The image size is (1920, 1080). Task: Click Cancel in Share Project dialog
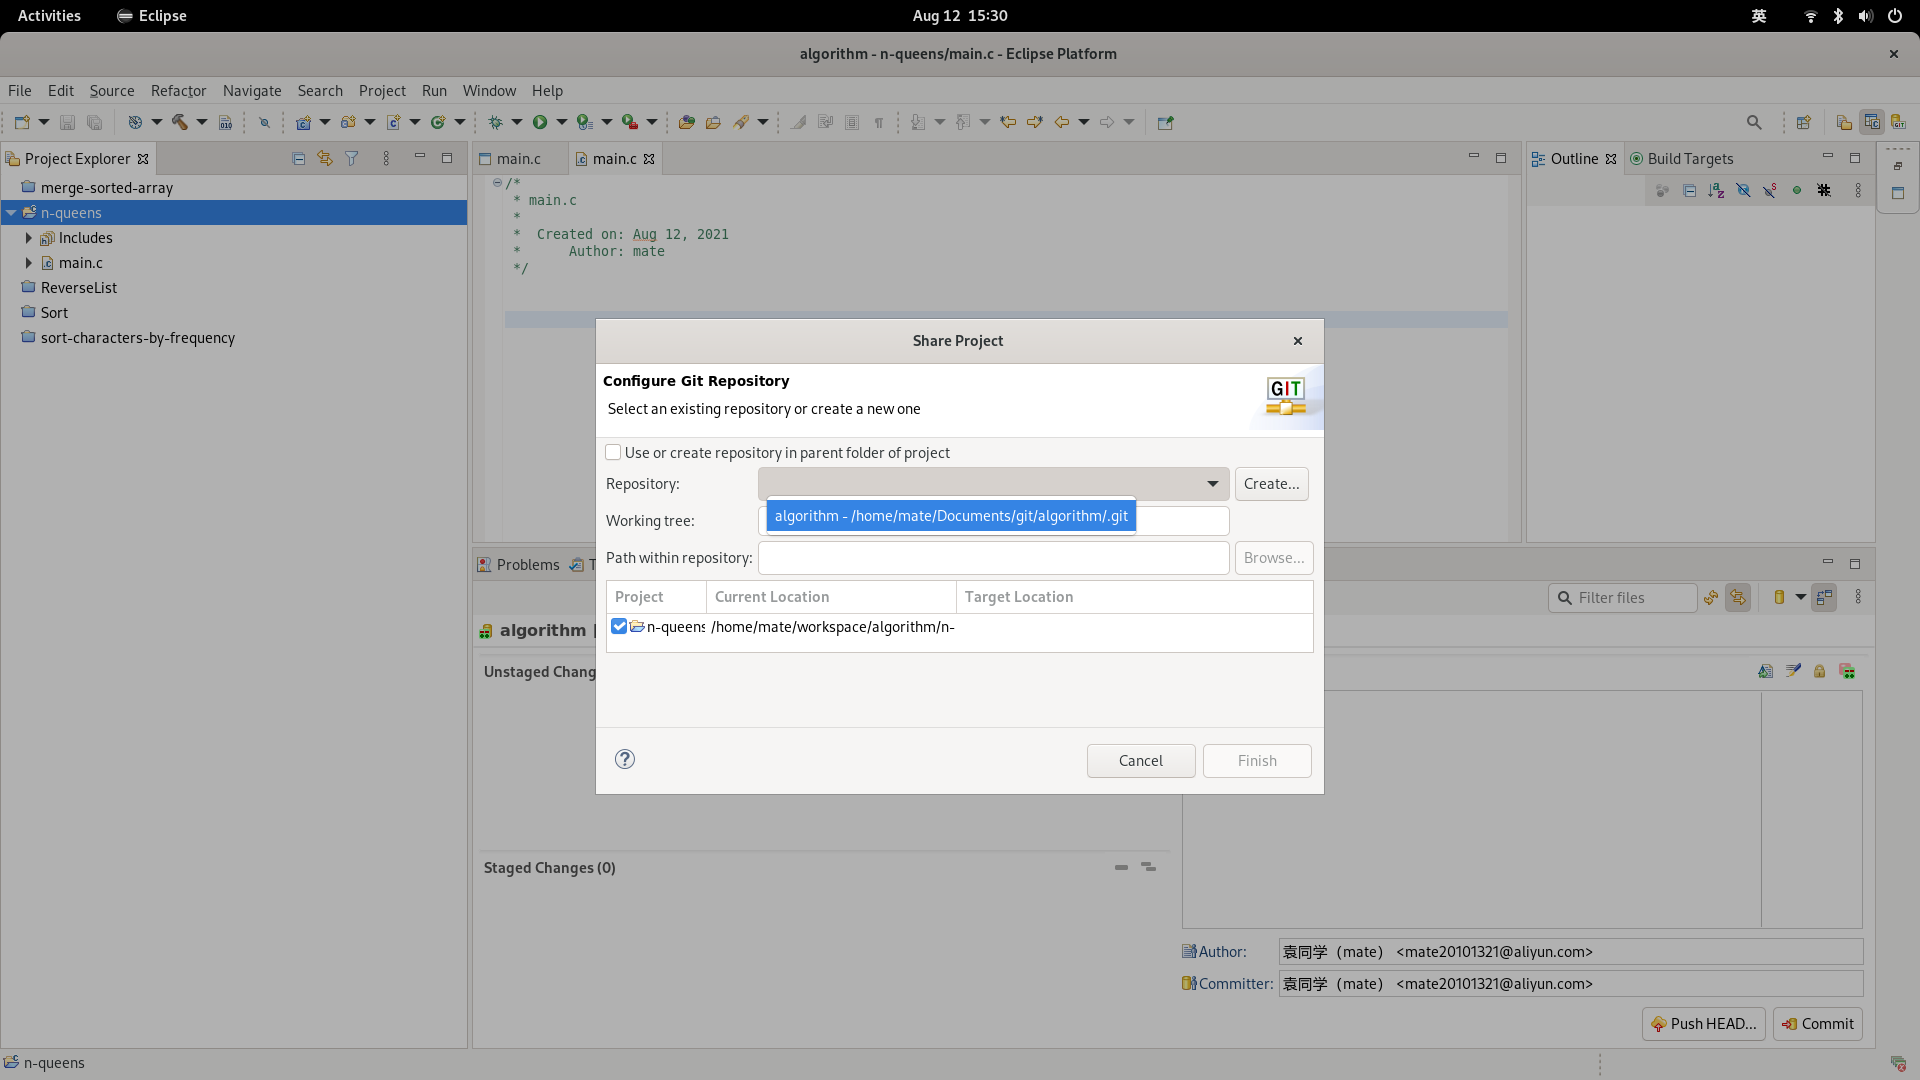tap(1141, 761)
